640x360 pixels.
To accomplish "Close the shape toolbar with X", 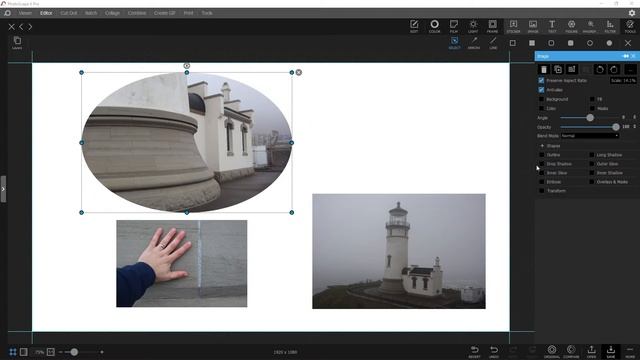I will pyautogui.click(x=628, y=43).
